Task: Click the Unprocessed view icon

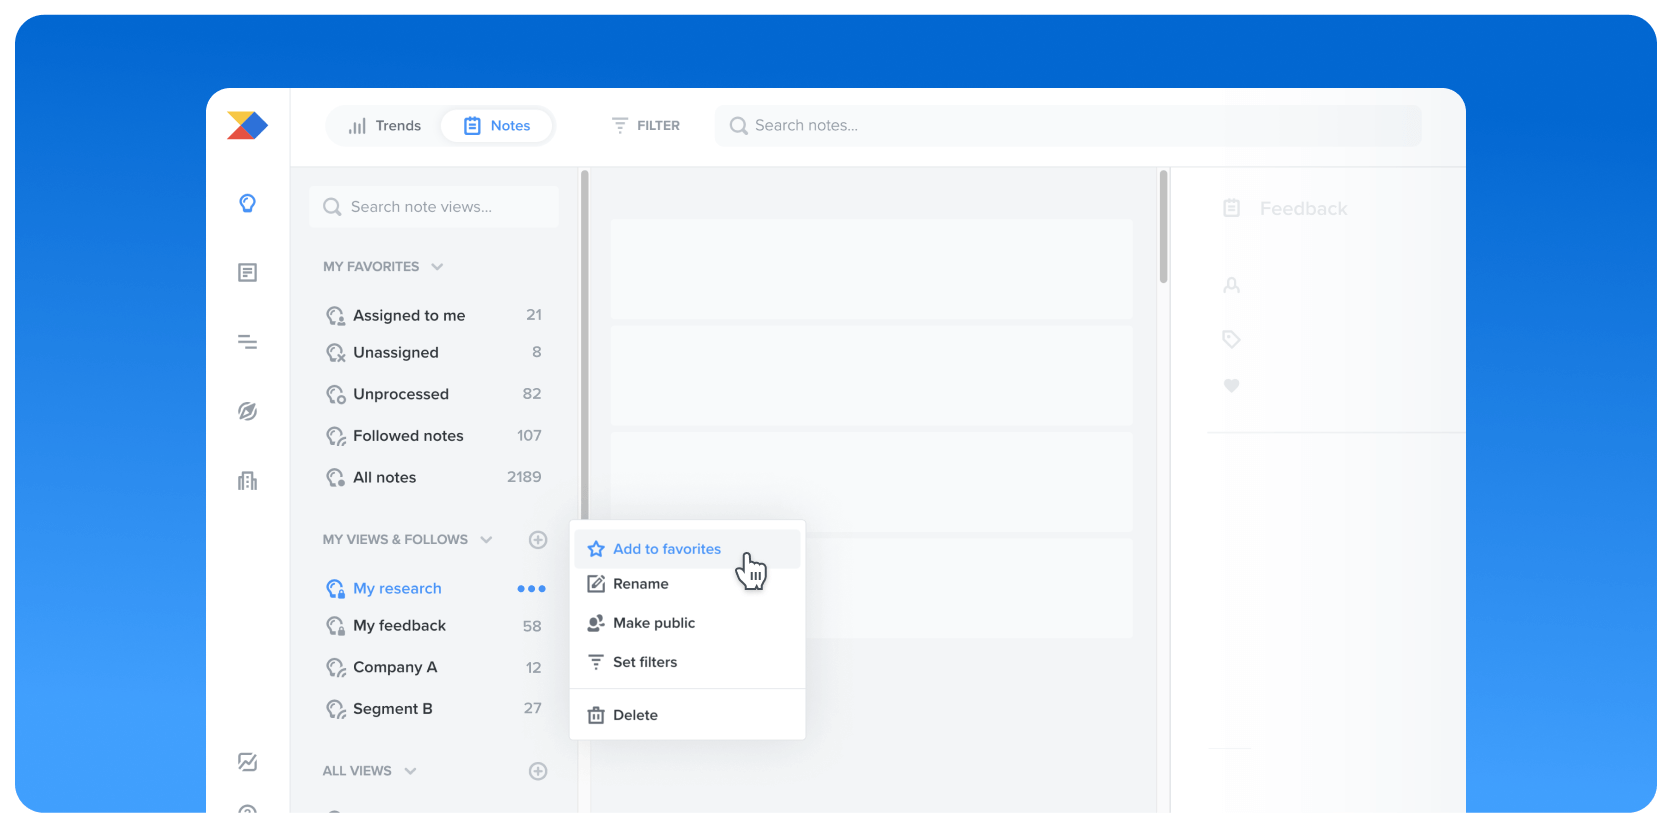Action: pyautogui.click(x=336, y=395)
